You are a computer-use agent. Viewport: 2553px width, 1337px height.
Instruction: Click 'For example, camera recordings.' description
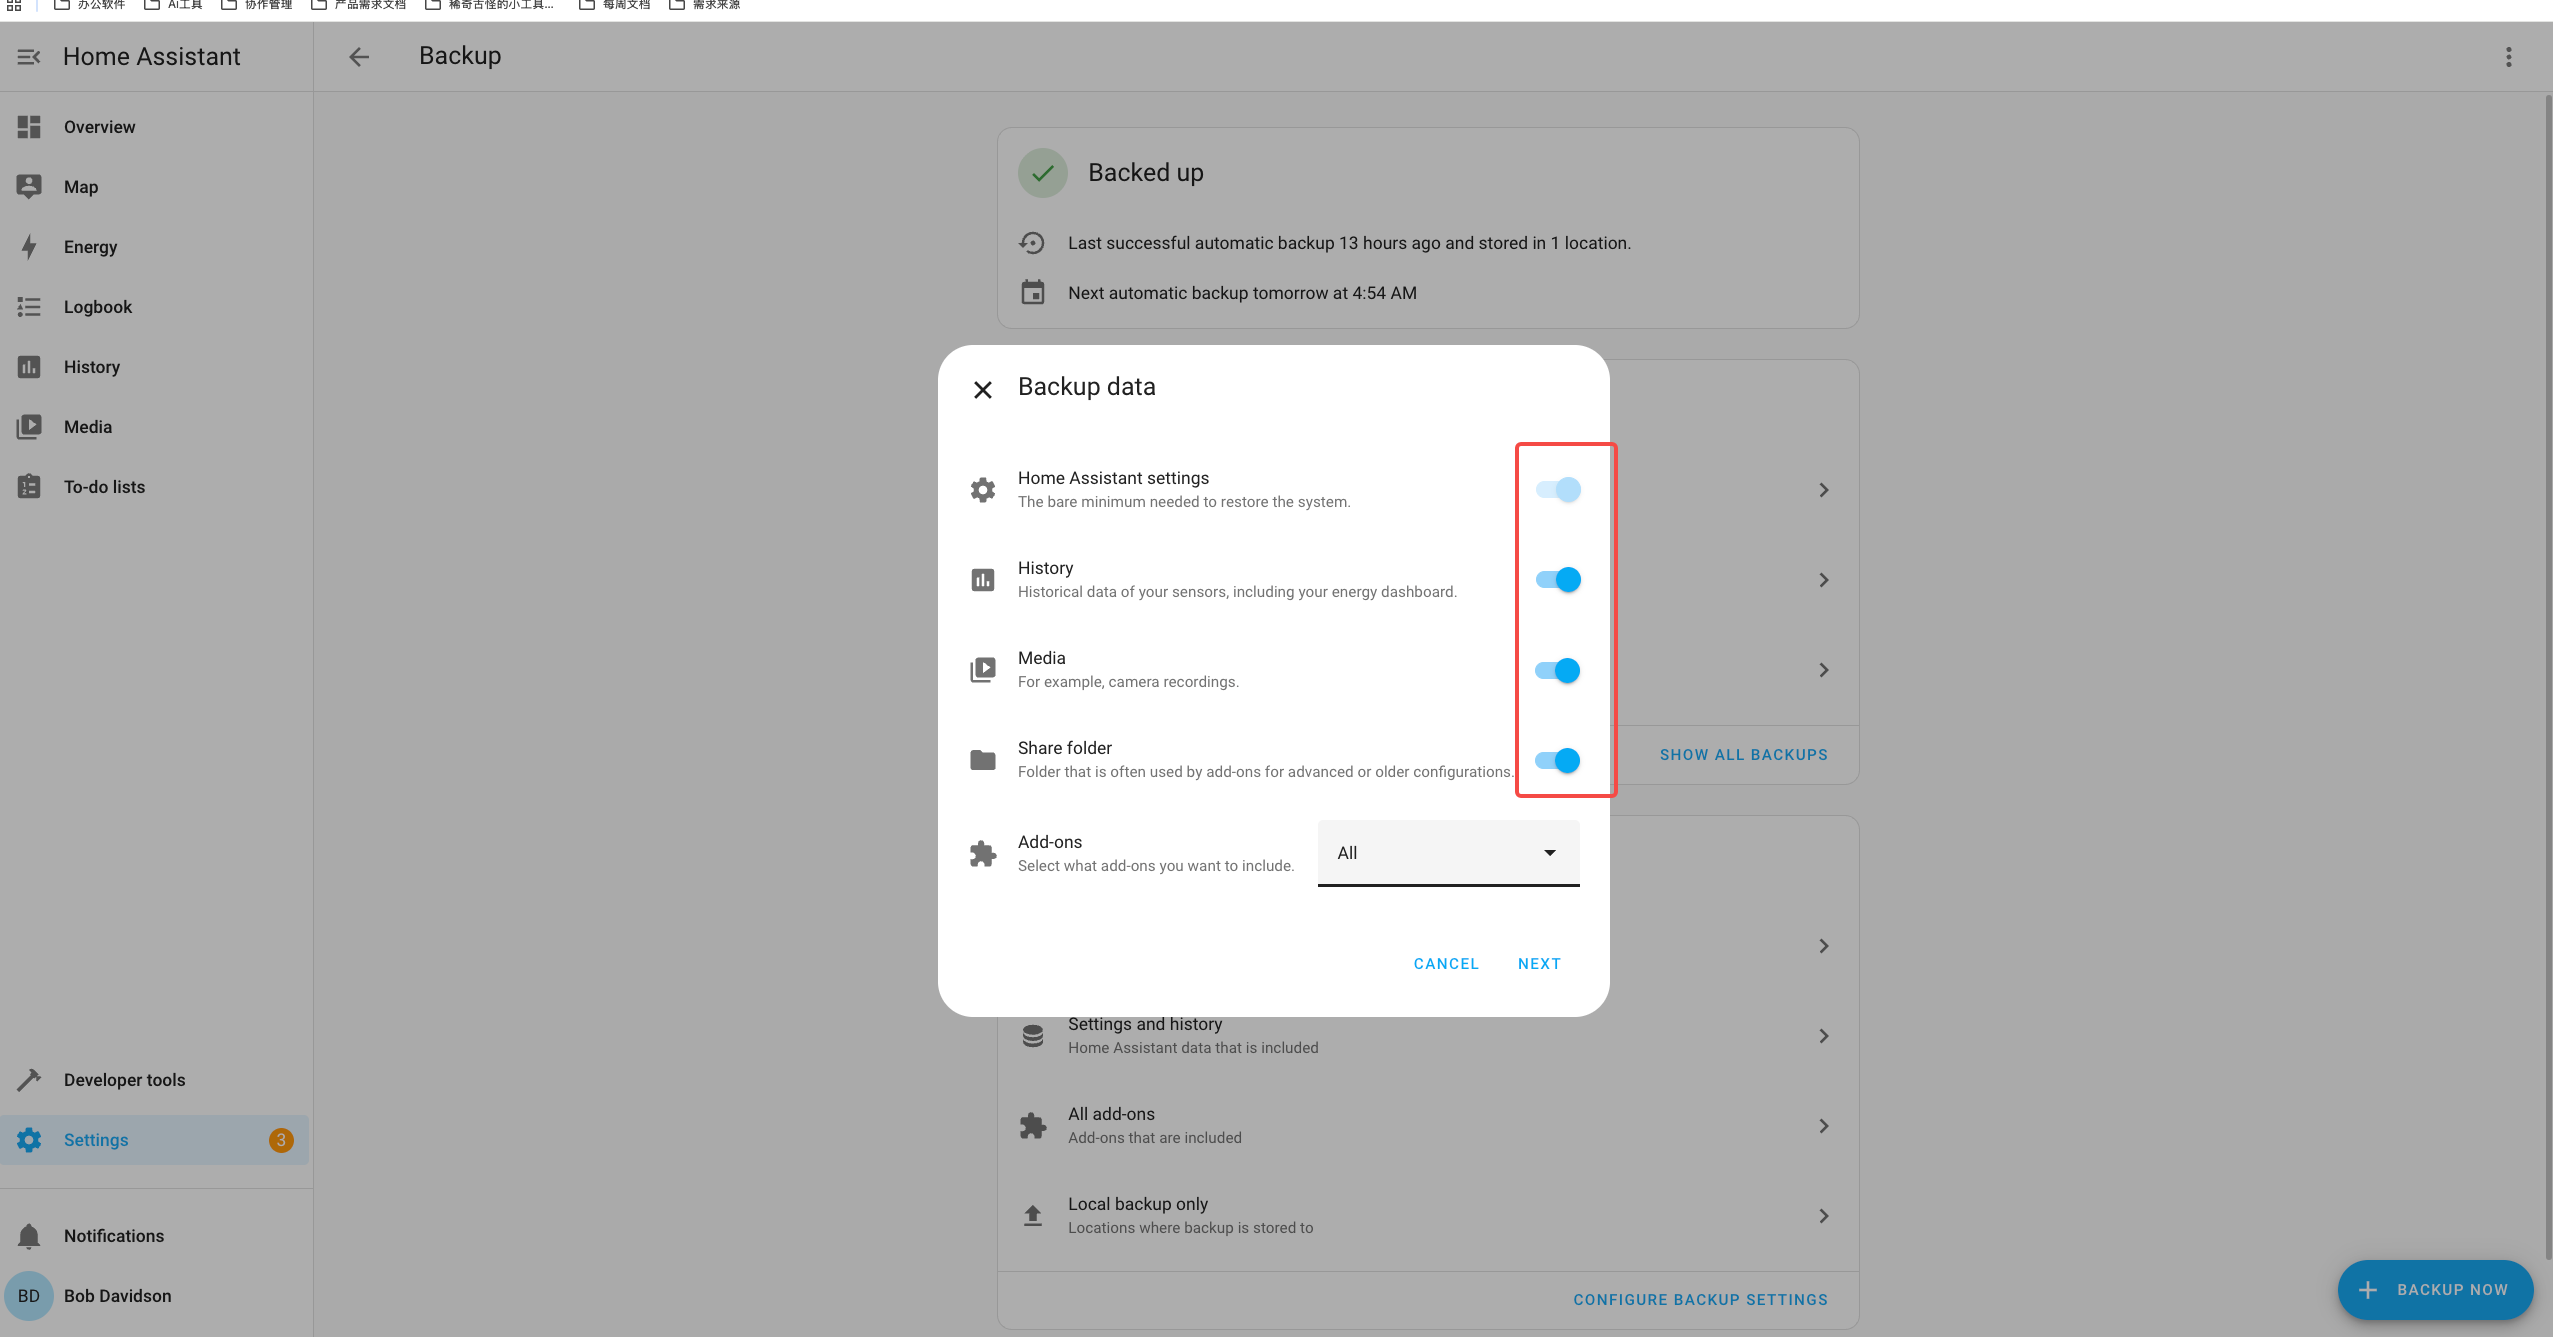tap(1128, 682)
